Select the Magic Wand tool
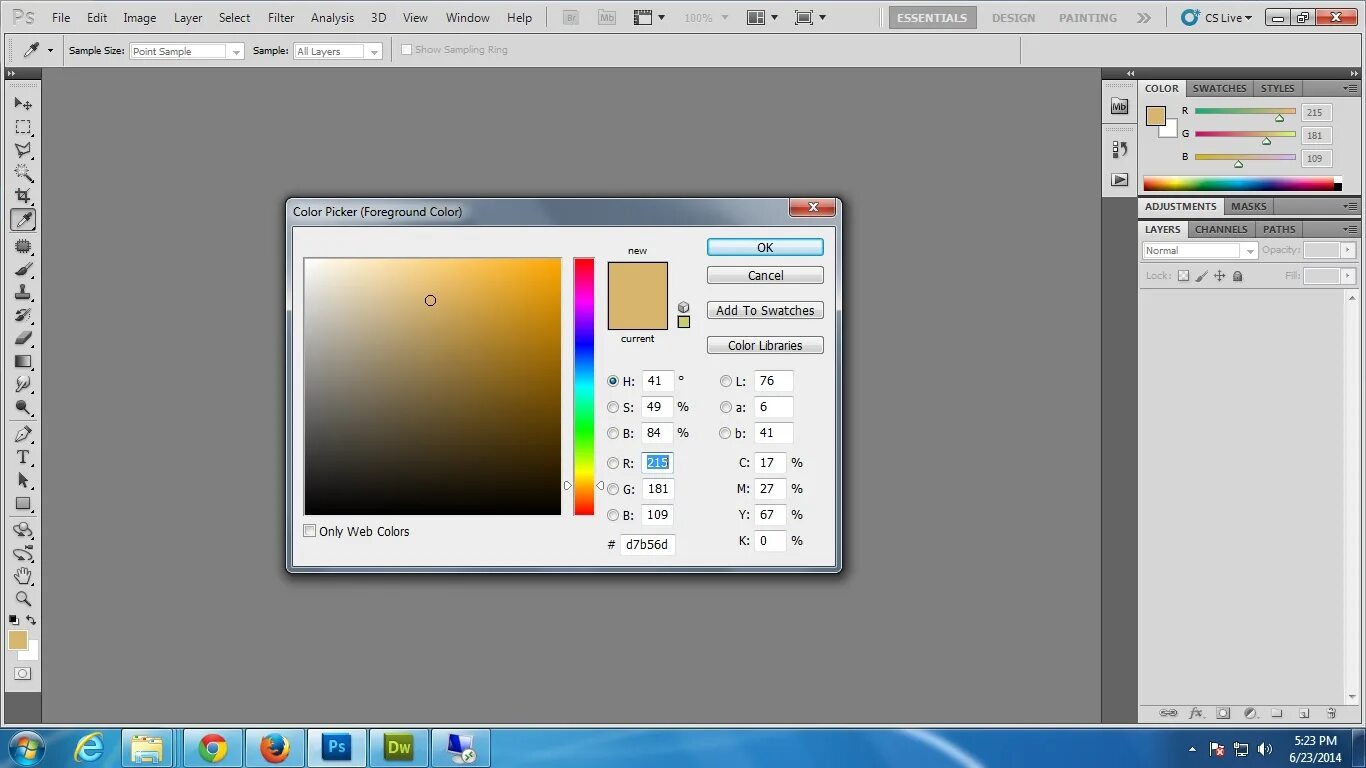 [x=23, y=173]
